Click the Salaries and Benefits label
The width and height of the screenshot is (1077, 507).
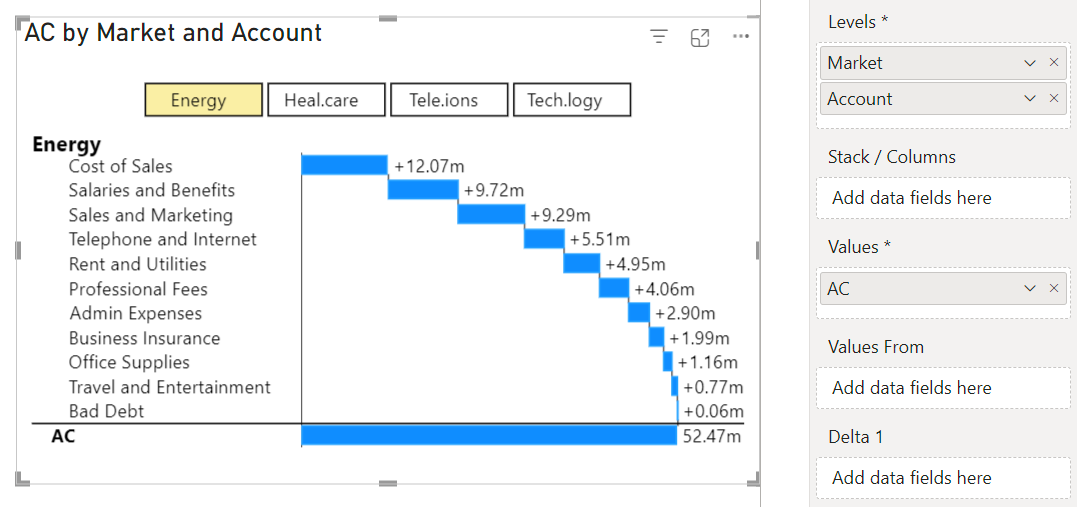[x=152, y=190]
